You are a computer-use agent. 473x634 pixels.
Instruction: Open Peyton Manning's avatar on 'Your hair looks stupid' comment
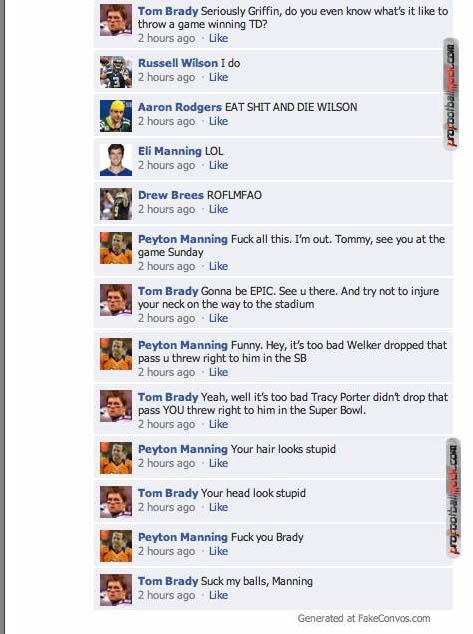coord(116,458)
